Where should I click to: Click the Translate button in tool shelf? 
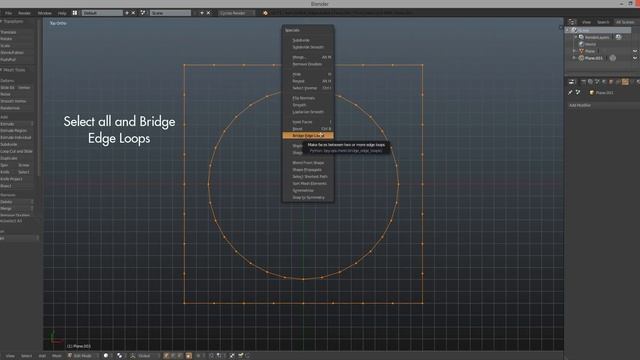17,32
